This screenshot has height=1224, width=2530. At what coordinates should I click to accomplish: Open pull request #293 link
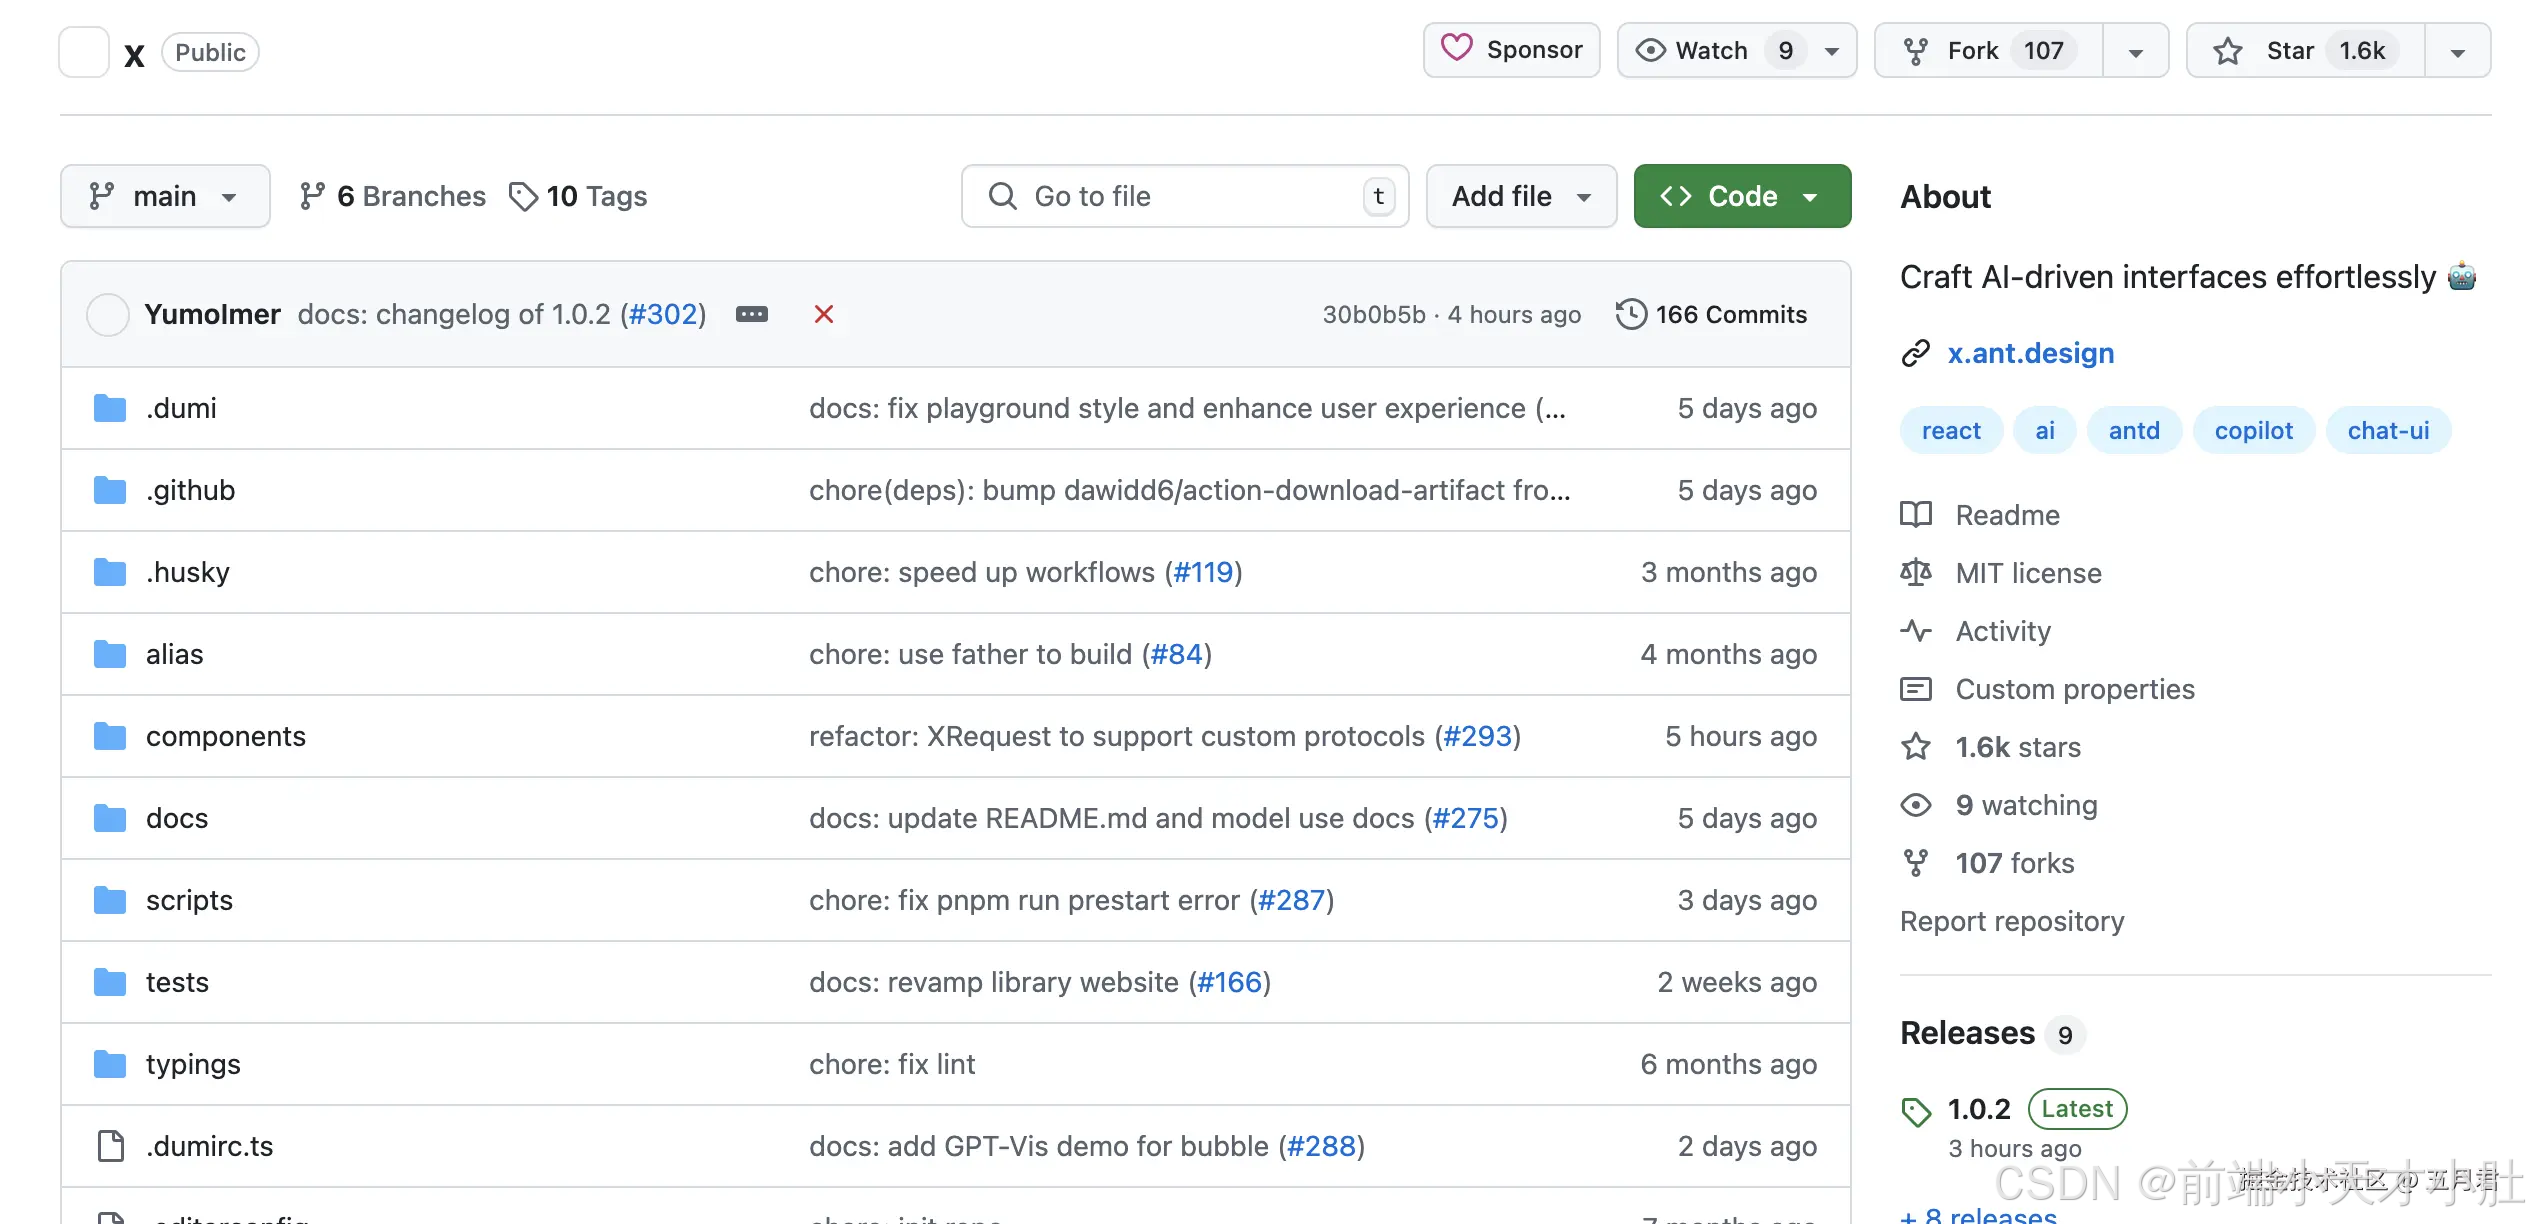[1477, 736]
